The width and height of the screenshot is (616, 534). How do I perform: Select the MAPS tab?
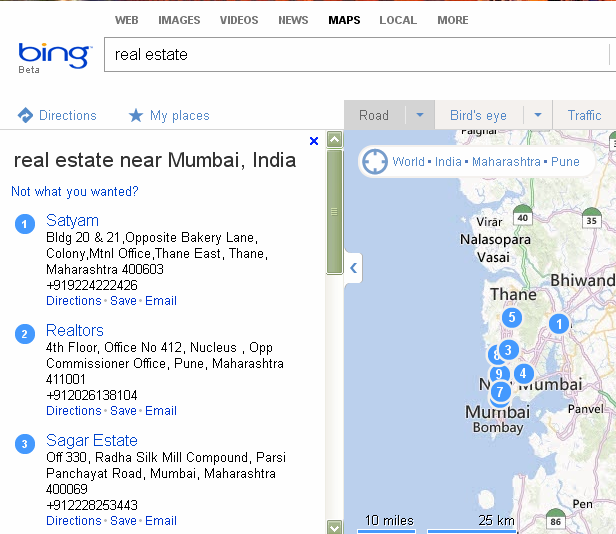pos(344,20)
